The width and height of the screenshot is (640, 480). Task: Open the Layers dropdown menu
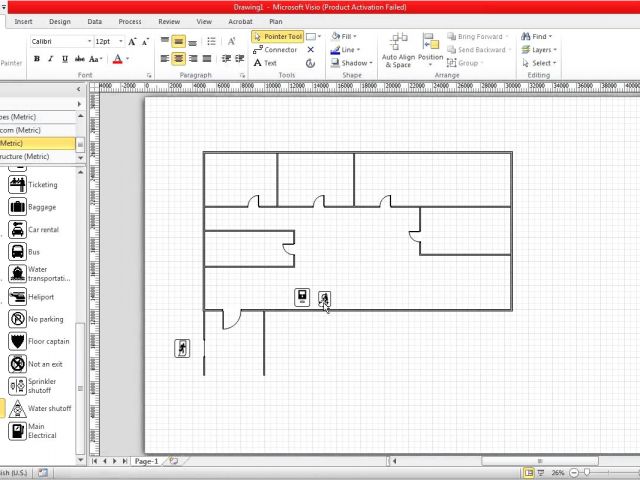pyautogui.click(x=542, y=50)
